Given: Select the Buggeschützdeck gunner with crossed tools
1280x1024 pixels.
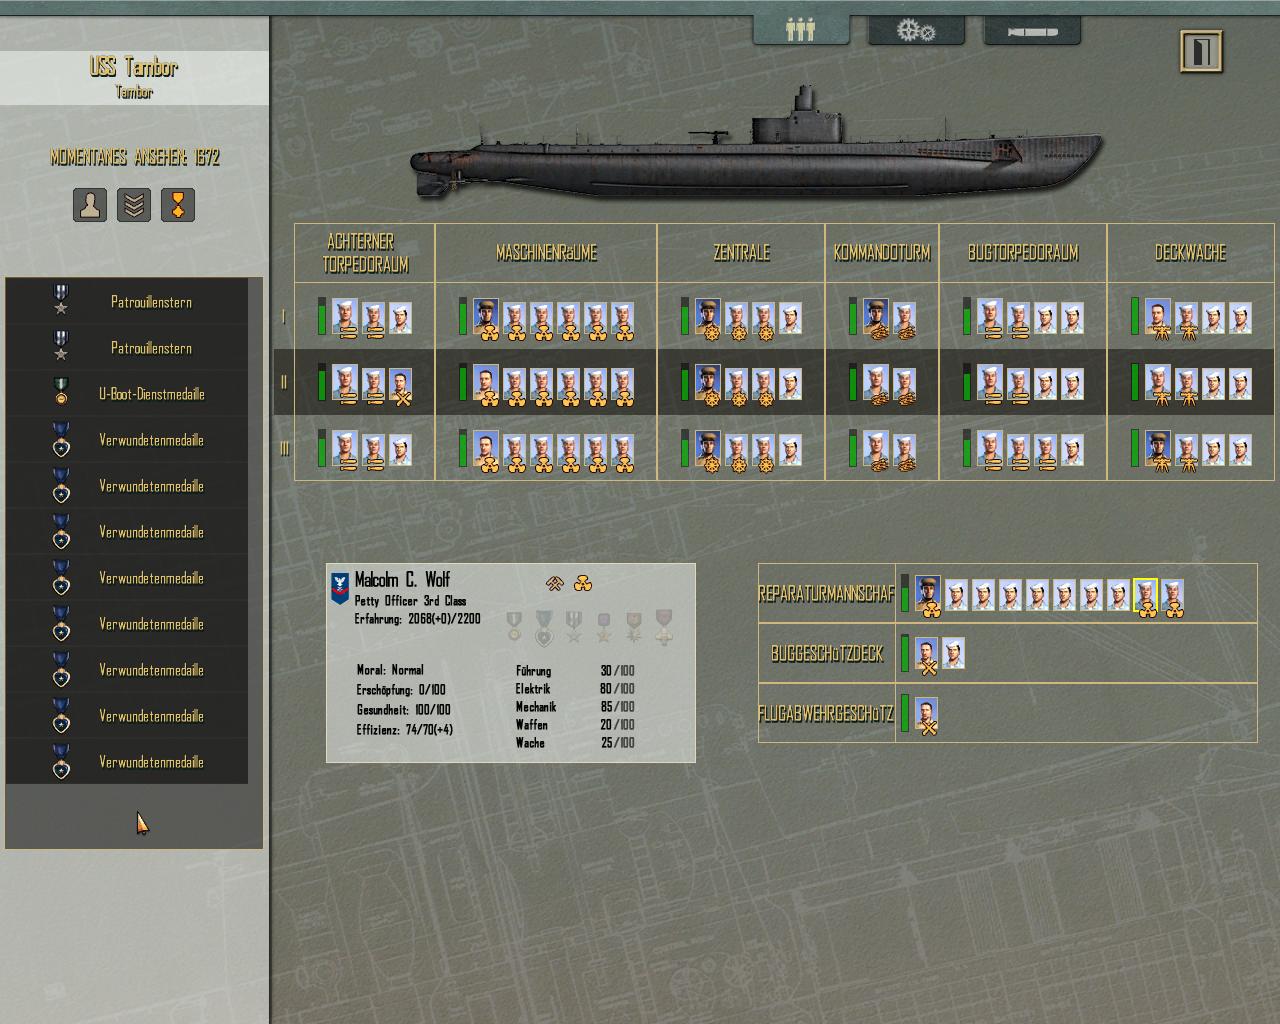Looking at the screenshot, I should coord(927,655).
